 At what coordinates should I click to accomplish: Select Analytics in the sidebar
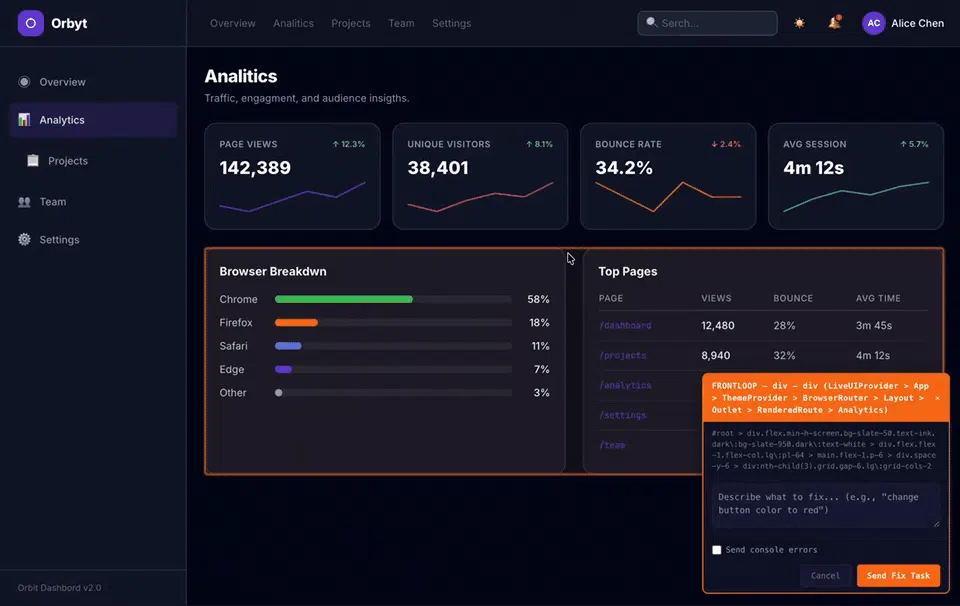93,120
